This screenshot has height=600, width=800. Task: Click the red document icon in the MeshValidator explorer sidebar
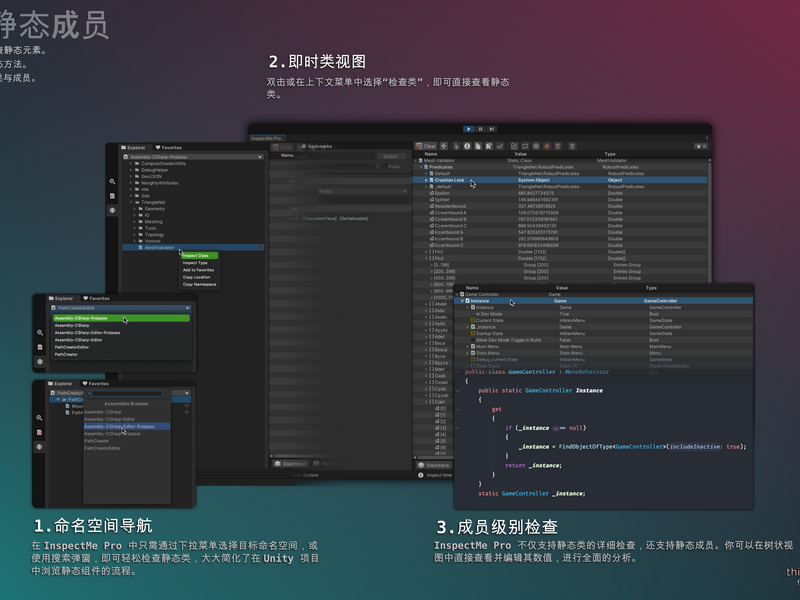click(x=112, y=196)
